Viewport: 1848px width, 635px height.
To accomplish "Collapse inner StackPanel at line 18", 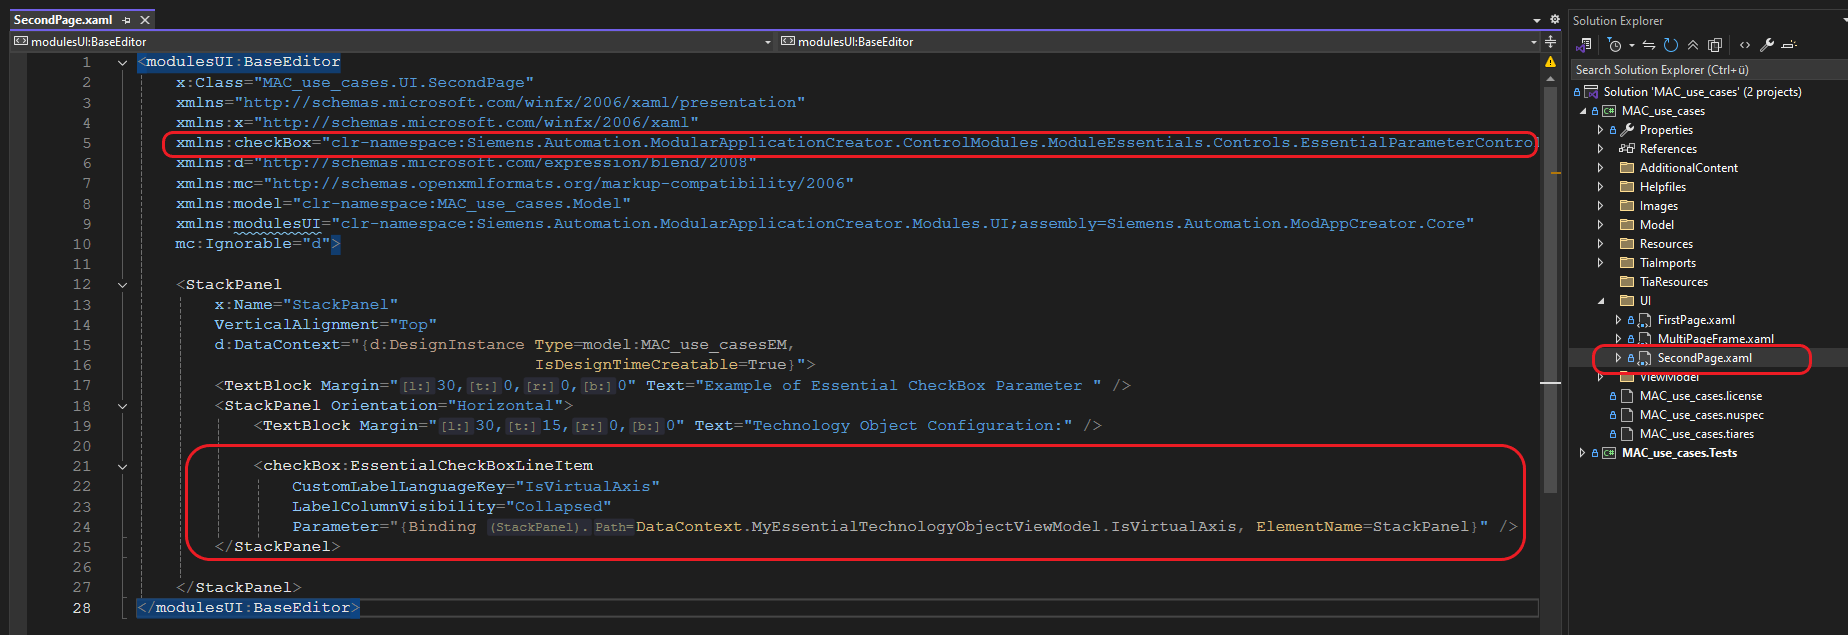I will coord(122,406).
